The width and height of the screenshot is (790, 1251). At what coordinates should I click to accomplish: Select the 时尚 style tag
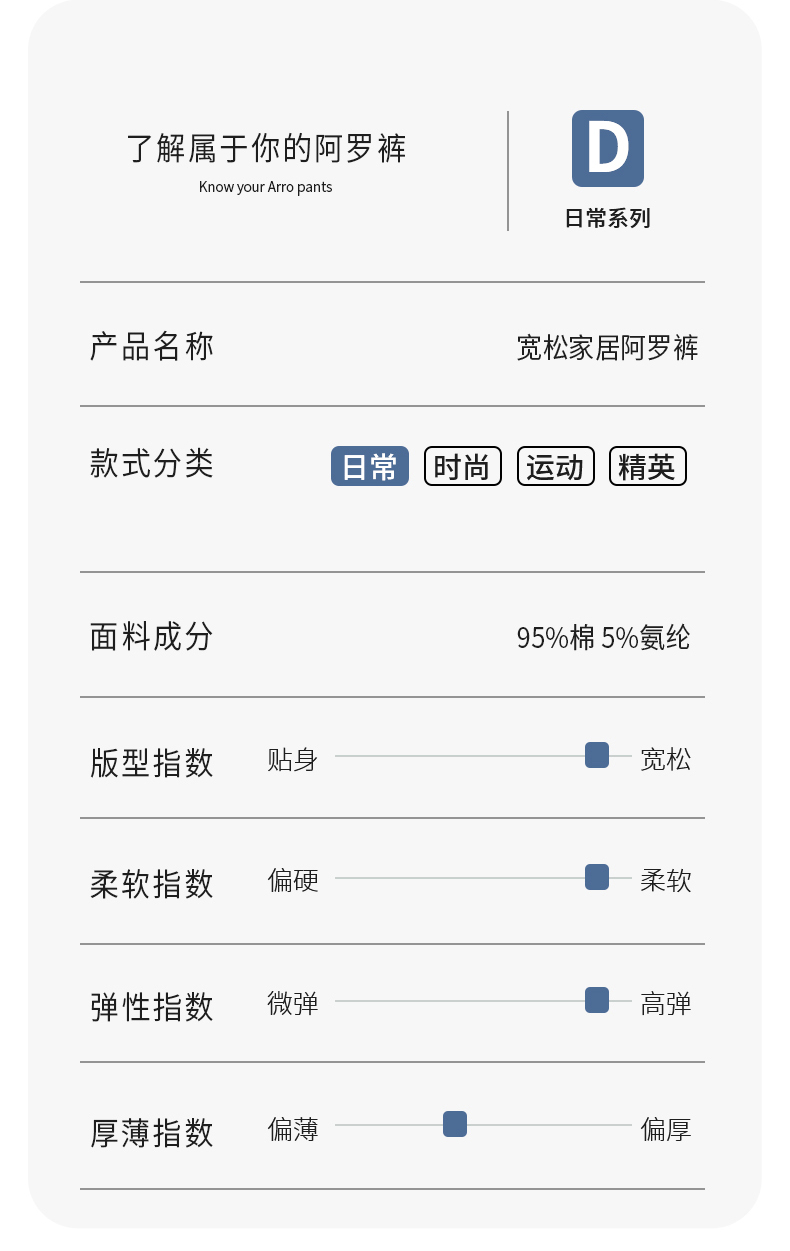tap(462, 466)
